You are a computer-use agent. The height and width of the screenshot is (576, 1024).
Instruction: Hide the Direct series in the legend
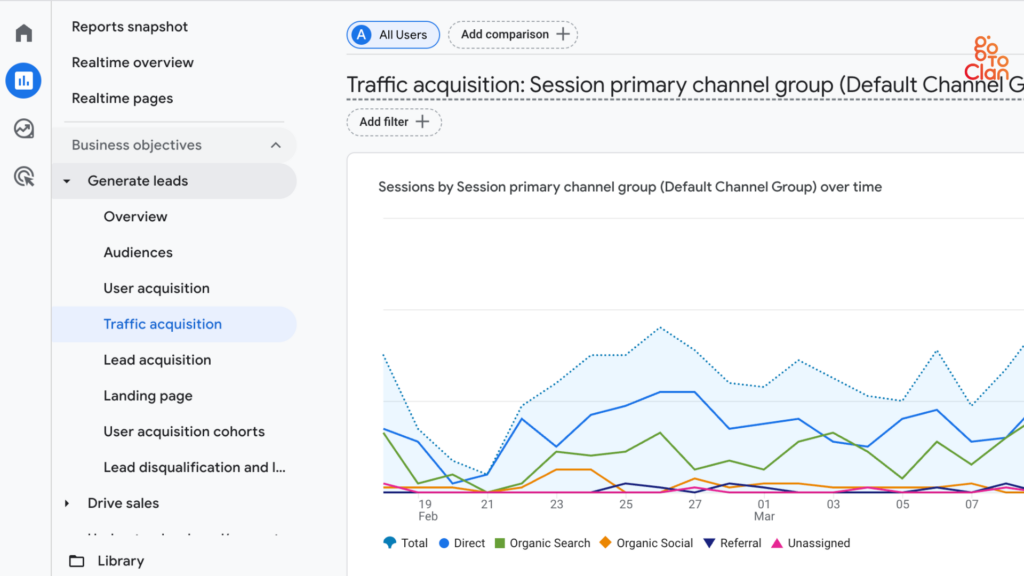(461, 543)
